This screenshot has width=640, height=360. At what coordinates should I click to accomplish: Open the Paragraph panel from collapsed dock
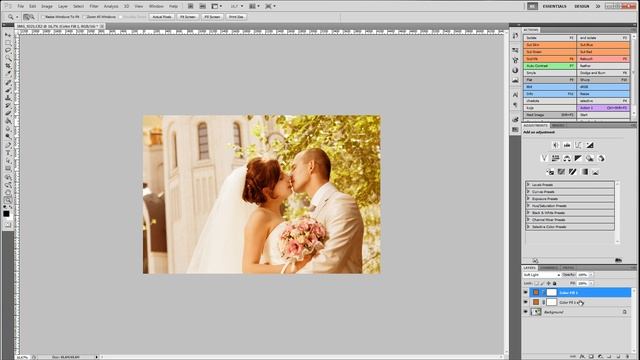pyautogui.click(x=515, y=105)
